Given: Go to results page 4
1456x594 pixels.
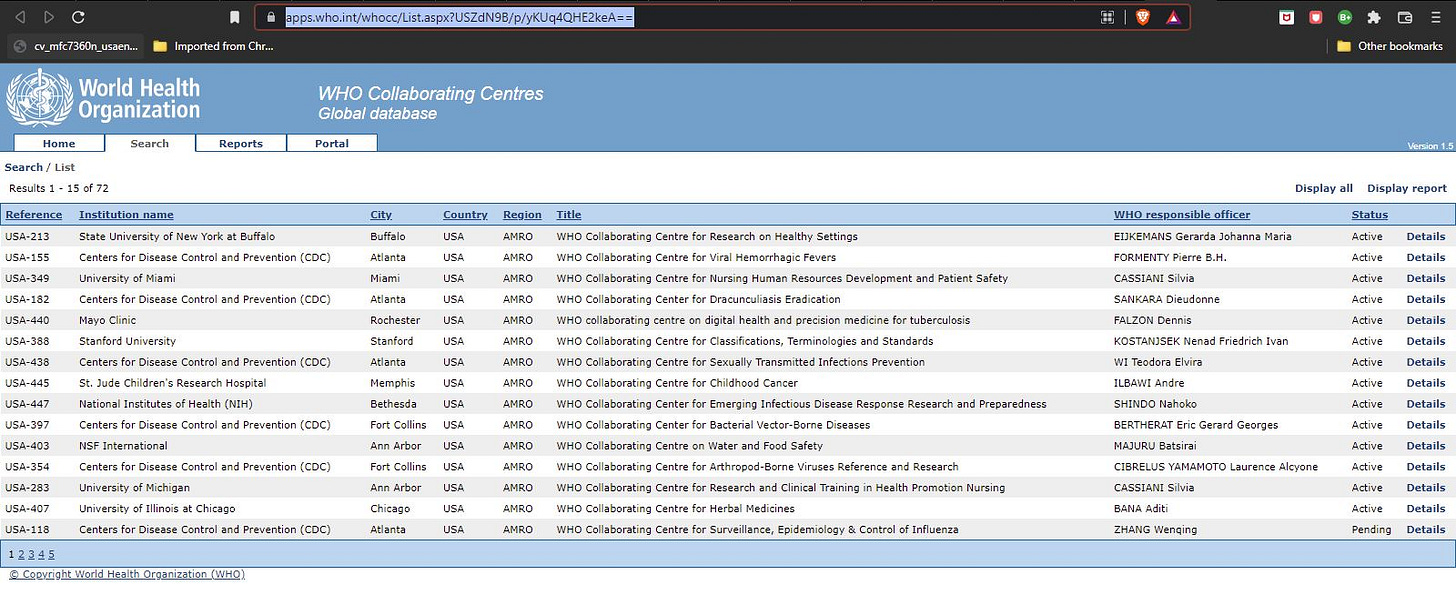Looking at the screenshot, I should 41,554.
